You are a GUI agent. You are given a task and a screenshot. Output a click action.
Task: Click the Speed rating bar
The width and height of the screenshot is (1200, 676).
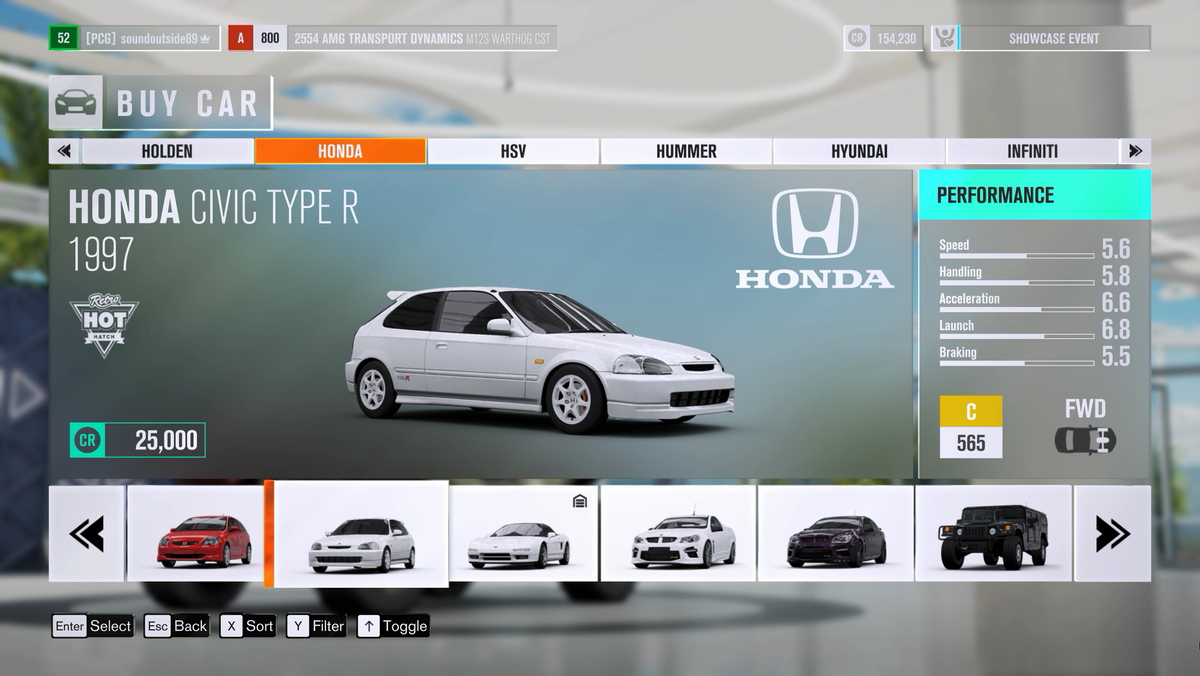point(1015,254)
